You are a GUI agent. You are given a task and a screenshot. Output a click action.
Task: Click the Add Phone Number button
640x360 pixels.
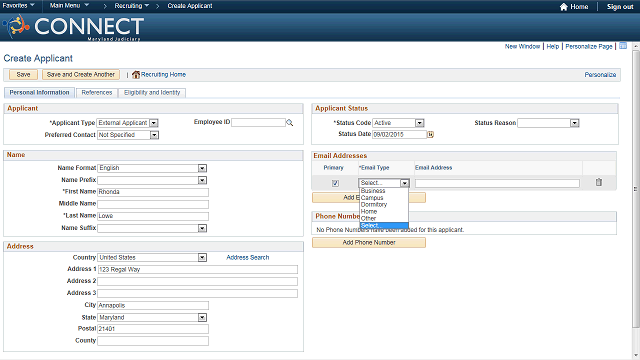pos(369,242)
